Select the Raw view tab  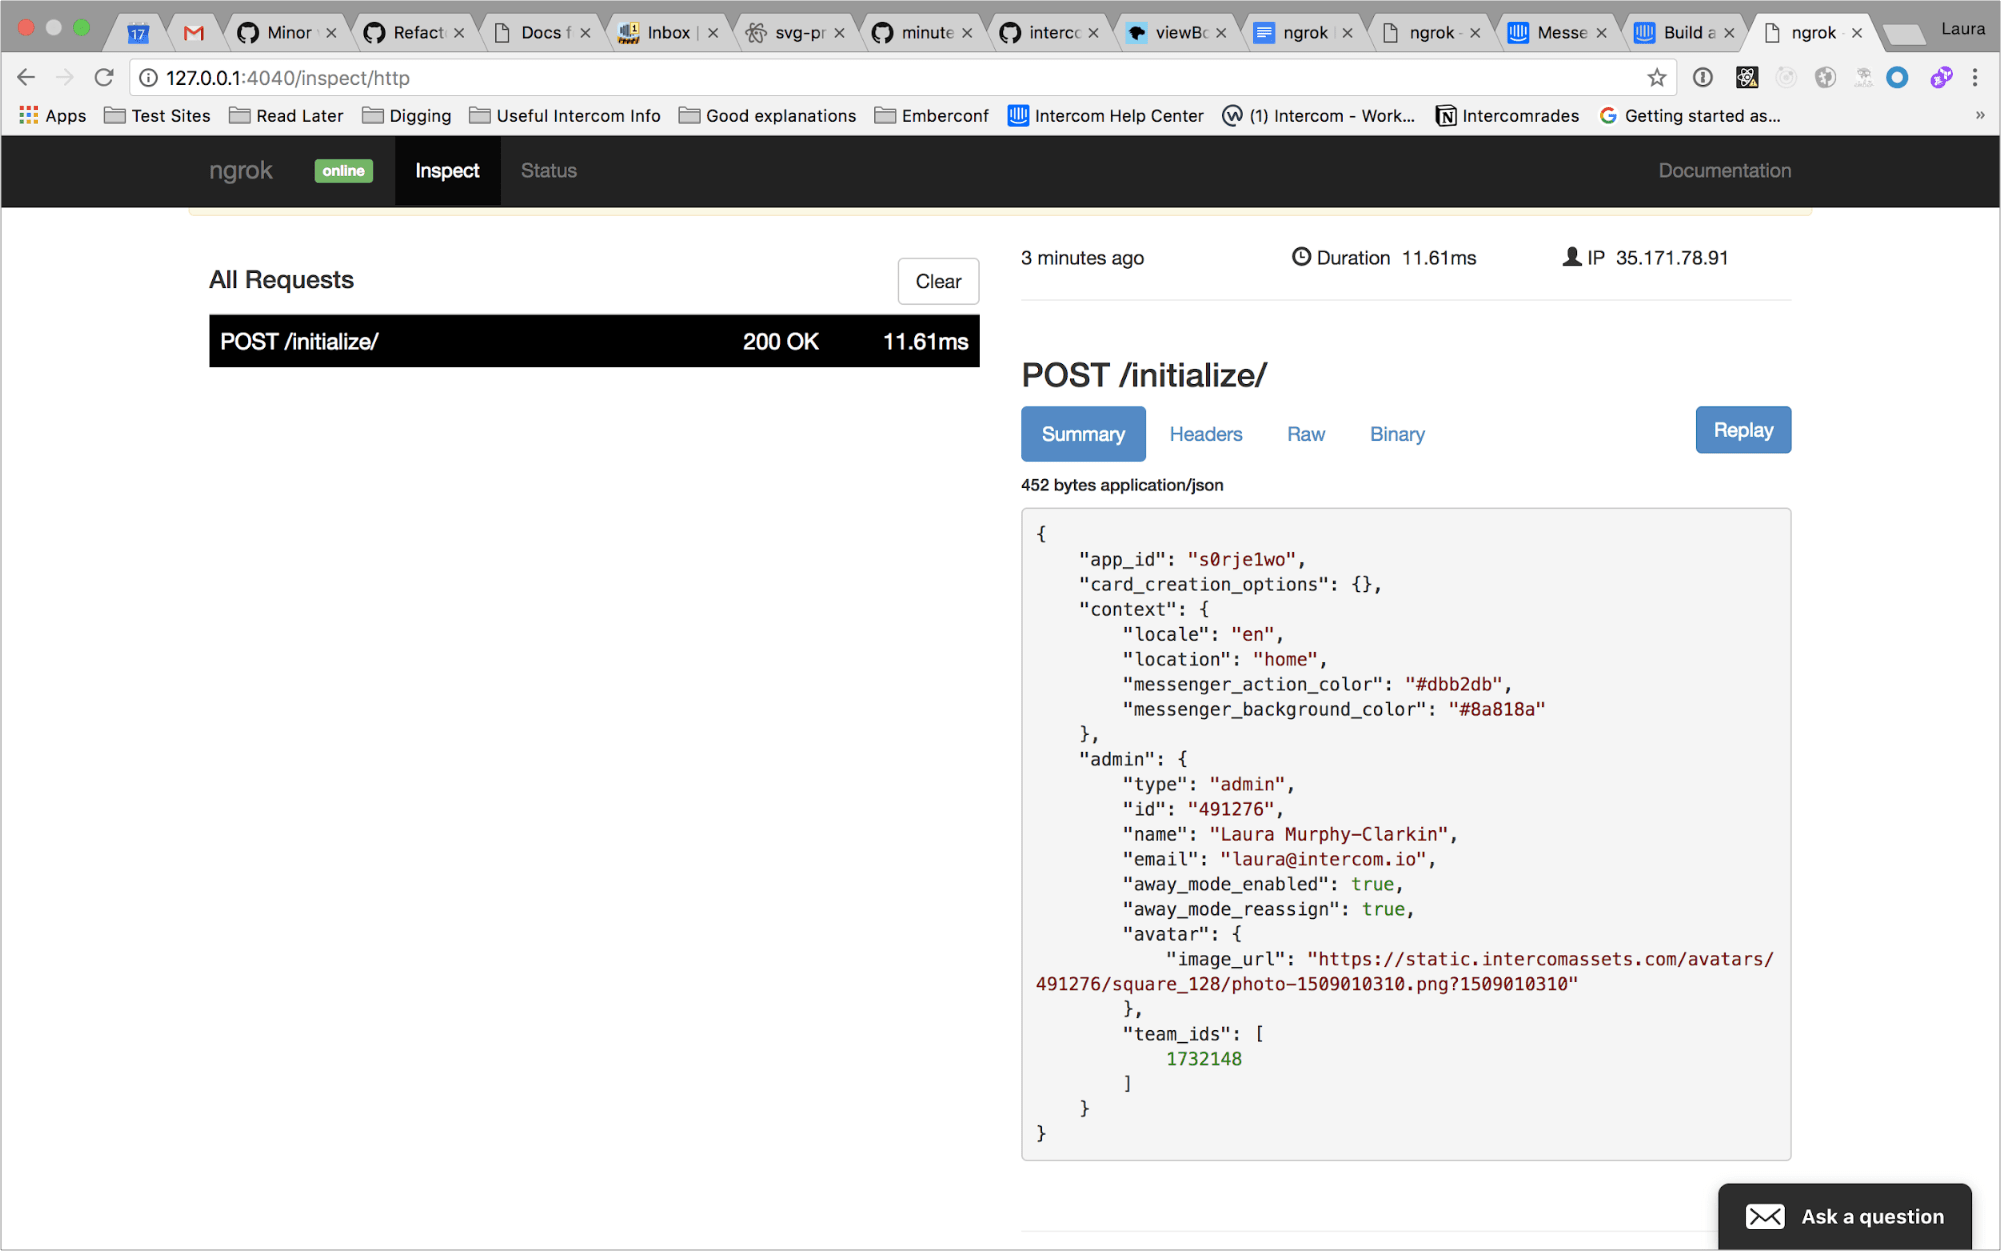(1305, 434)
